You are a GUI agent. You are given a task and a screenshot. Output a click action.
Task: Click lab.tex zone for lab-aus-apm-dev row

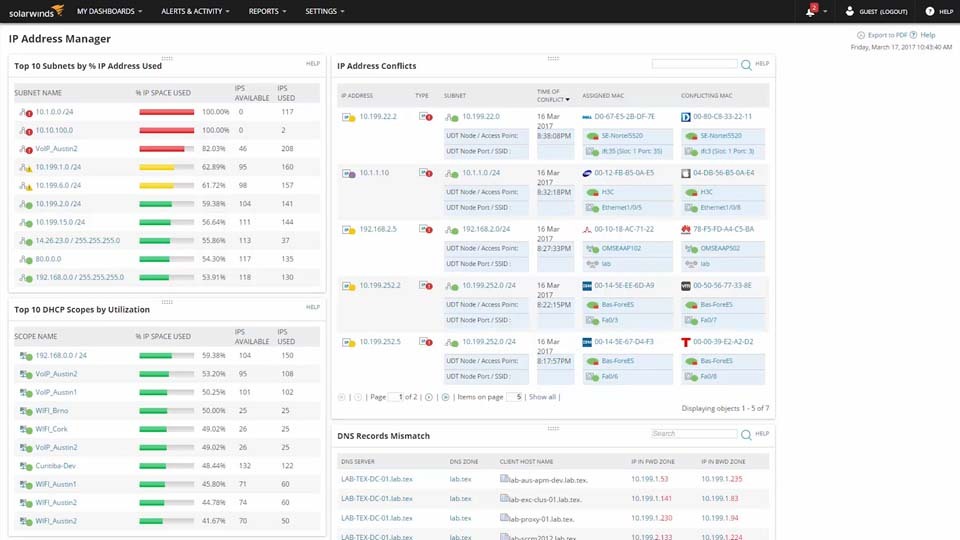(460, 479)
